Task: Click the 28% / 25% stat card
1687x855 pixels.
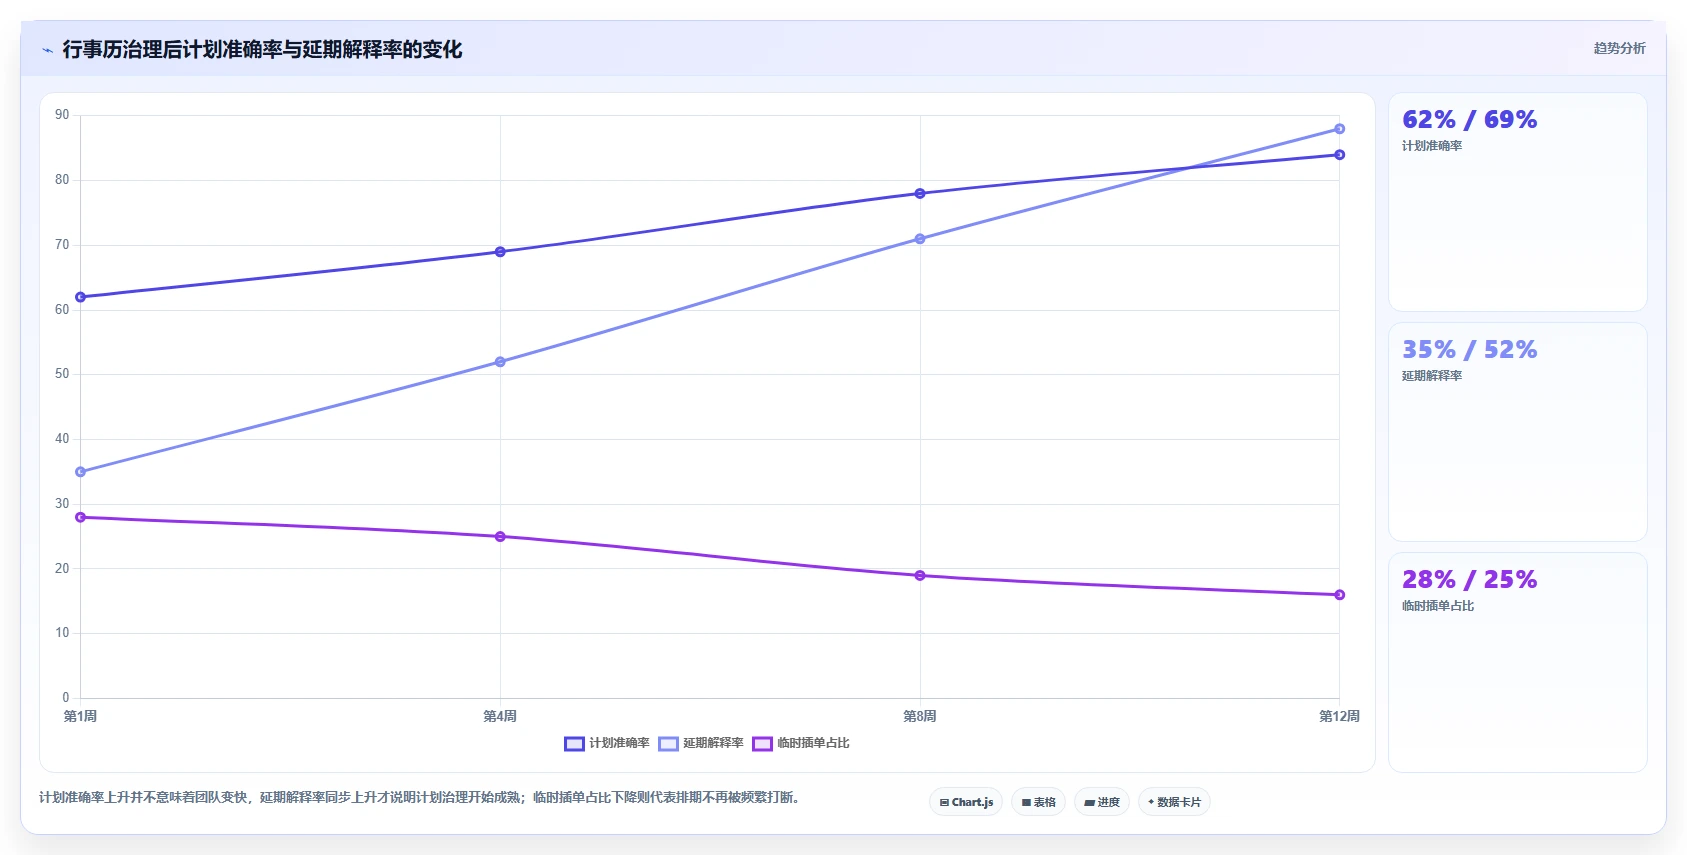Action: [x=1517, y=662]
